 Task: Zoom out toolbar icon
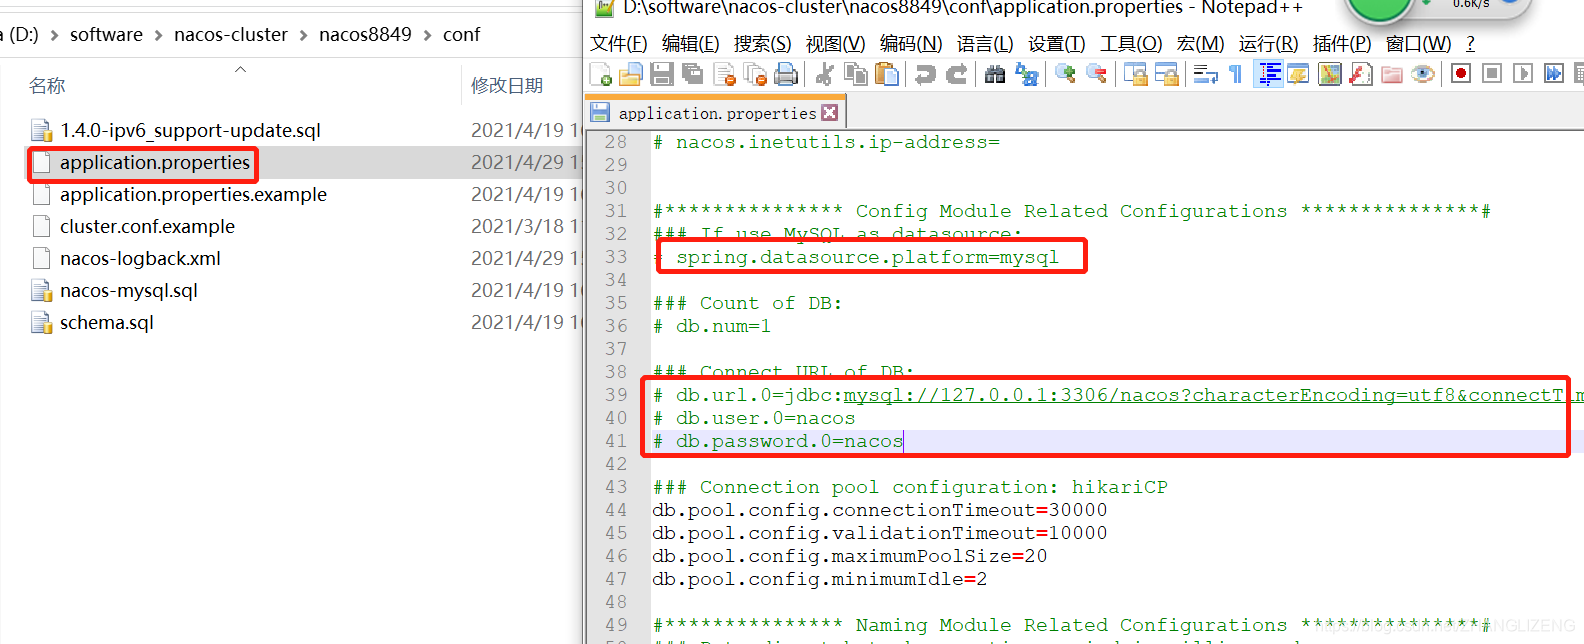[1097, 74]
